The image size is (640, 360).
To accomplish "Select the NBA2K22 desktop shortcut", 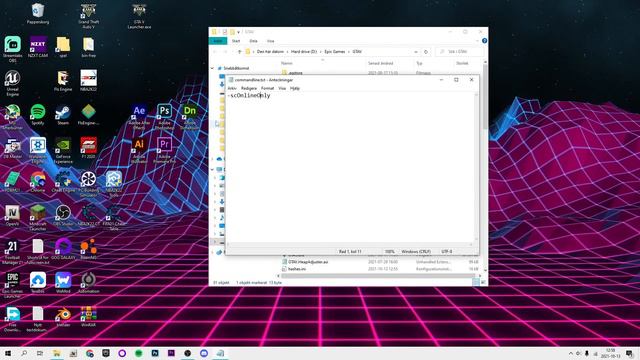I will pyautogui.click(x=89, y=80).
